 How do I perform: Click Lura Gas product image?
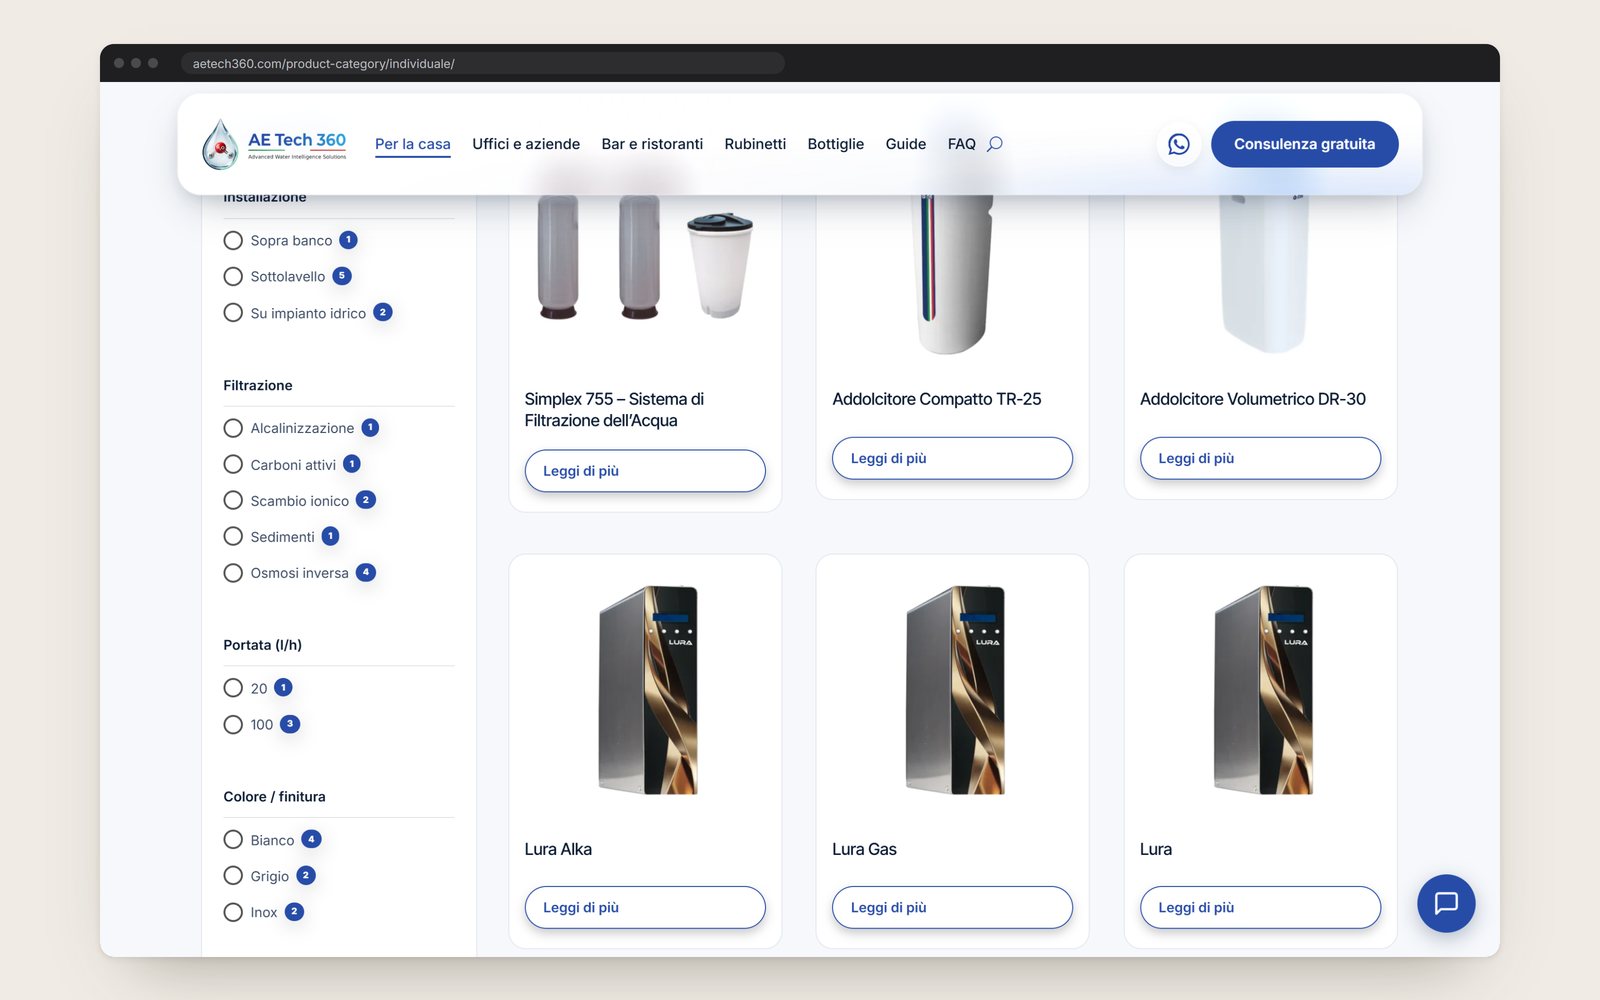click(x=956, y=690)
